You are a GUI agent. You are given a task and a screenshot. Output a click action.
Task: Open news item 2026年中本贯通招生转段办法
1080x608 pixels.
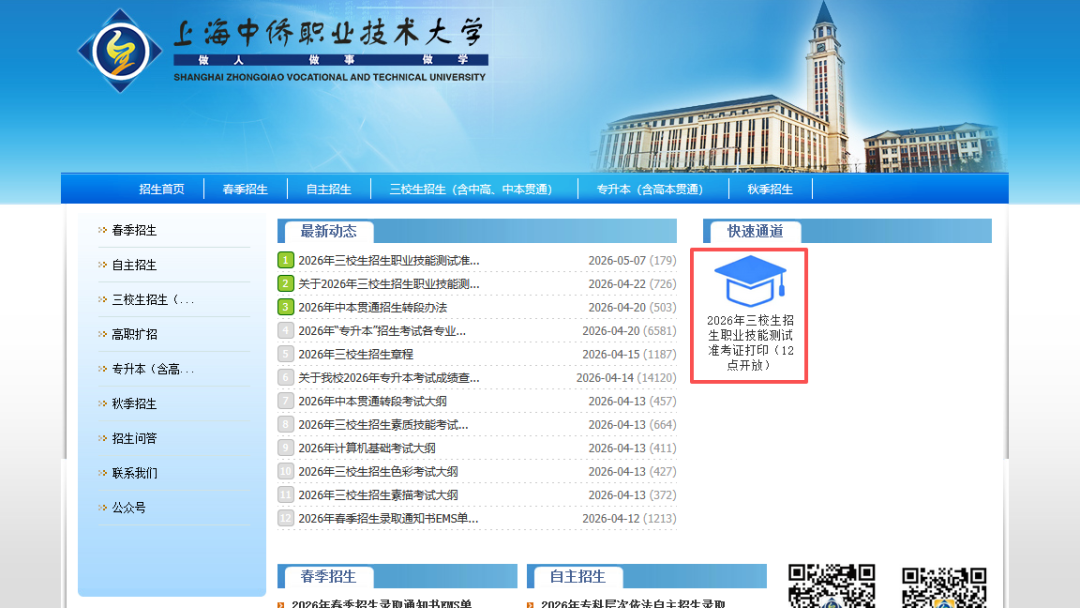pyautogui.click(x=373, y=307)
